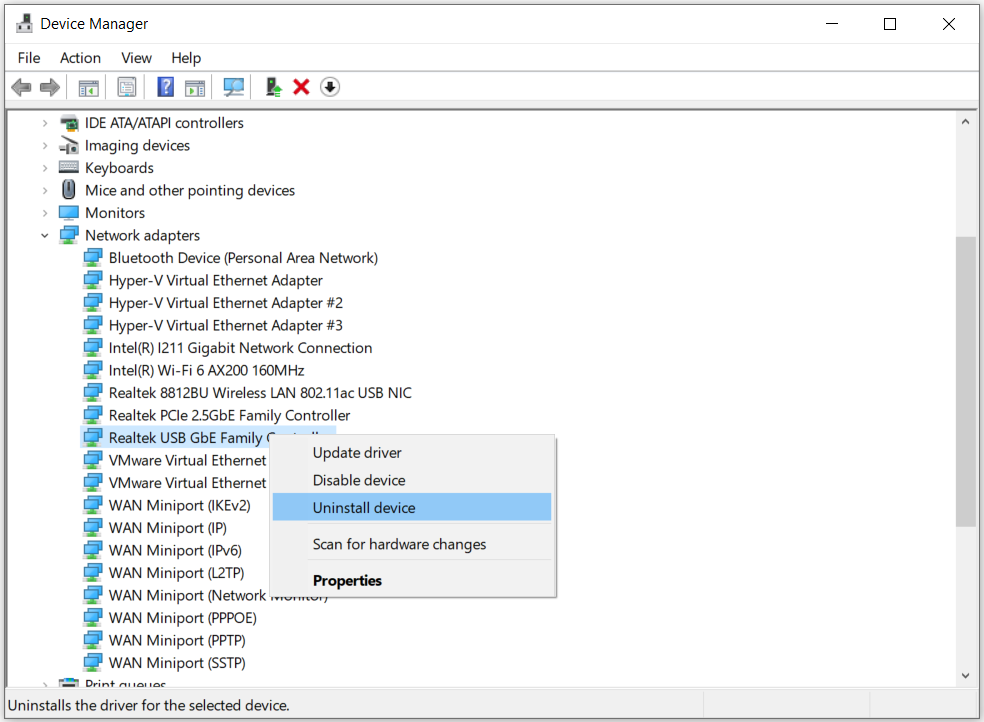Click the Update device driver toolbar icon
The image size is (984, 722).
click(273, 87)
